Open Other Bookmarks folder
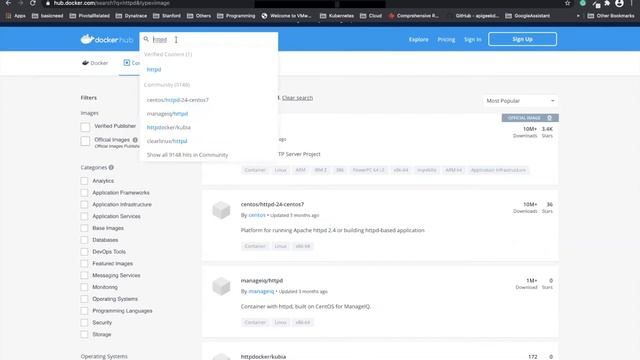 (611, 16)
